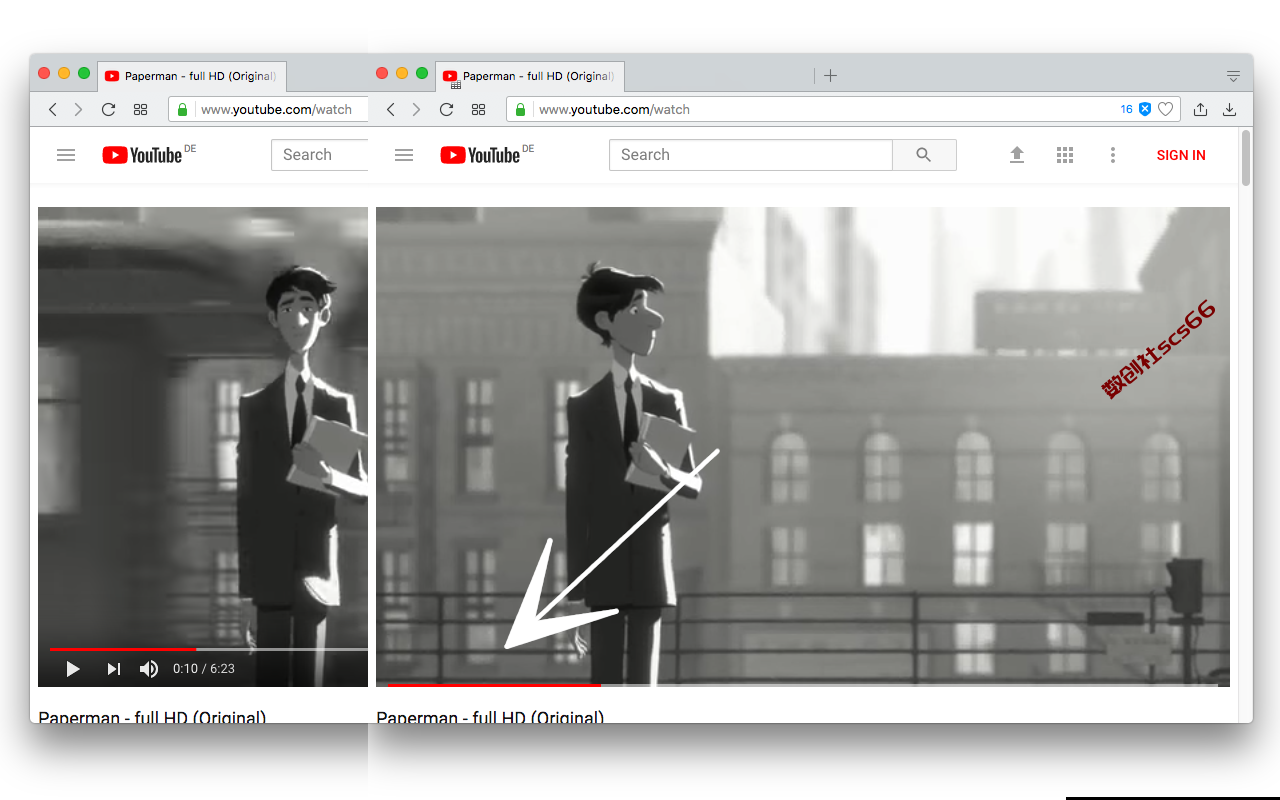
Task: Click the 0:10 / 6:23 time display
Action: 204,668
